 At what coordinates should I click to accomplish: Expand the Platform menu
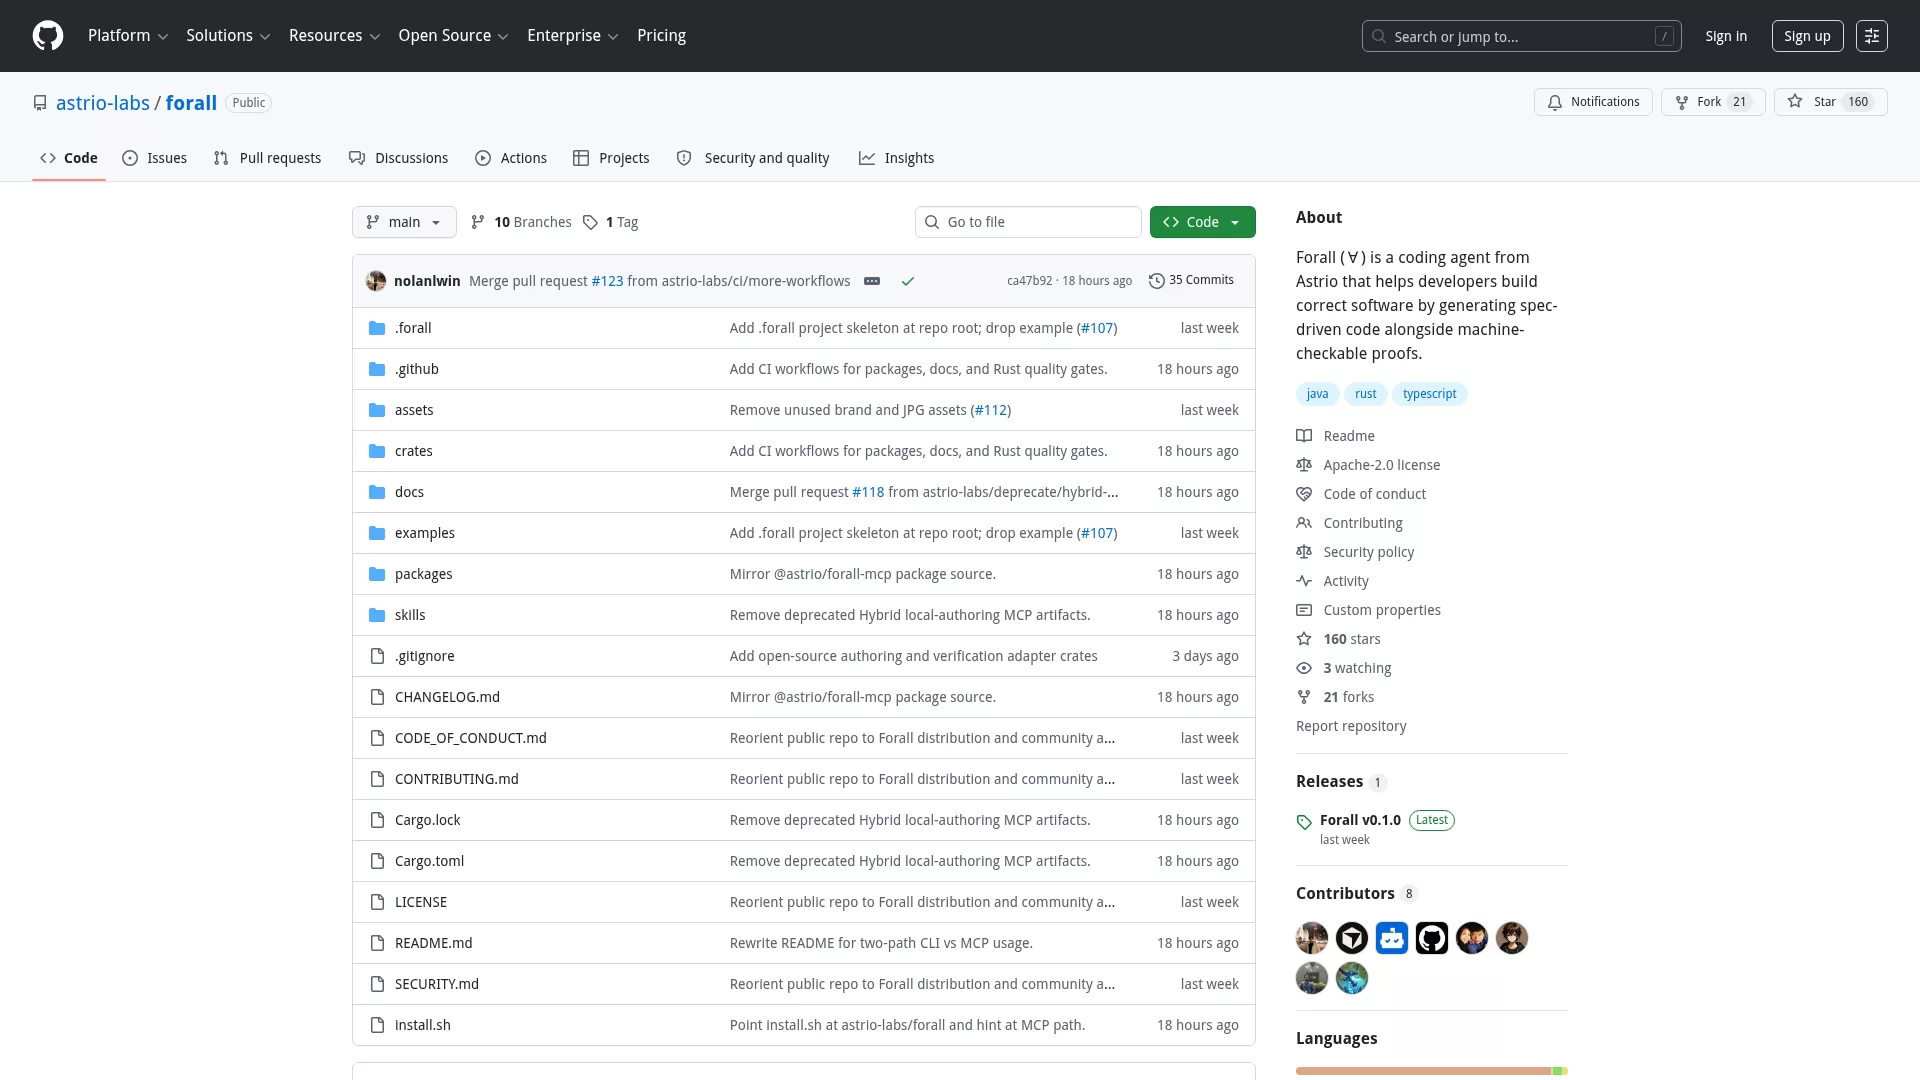click(128, 36)
